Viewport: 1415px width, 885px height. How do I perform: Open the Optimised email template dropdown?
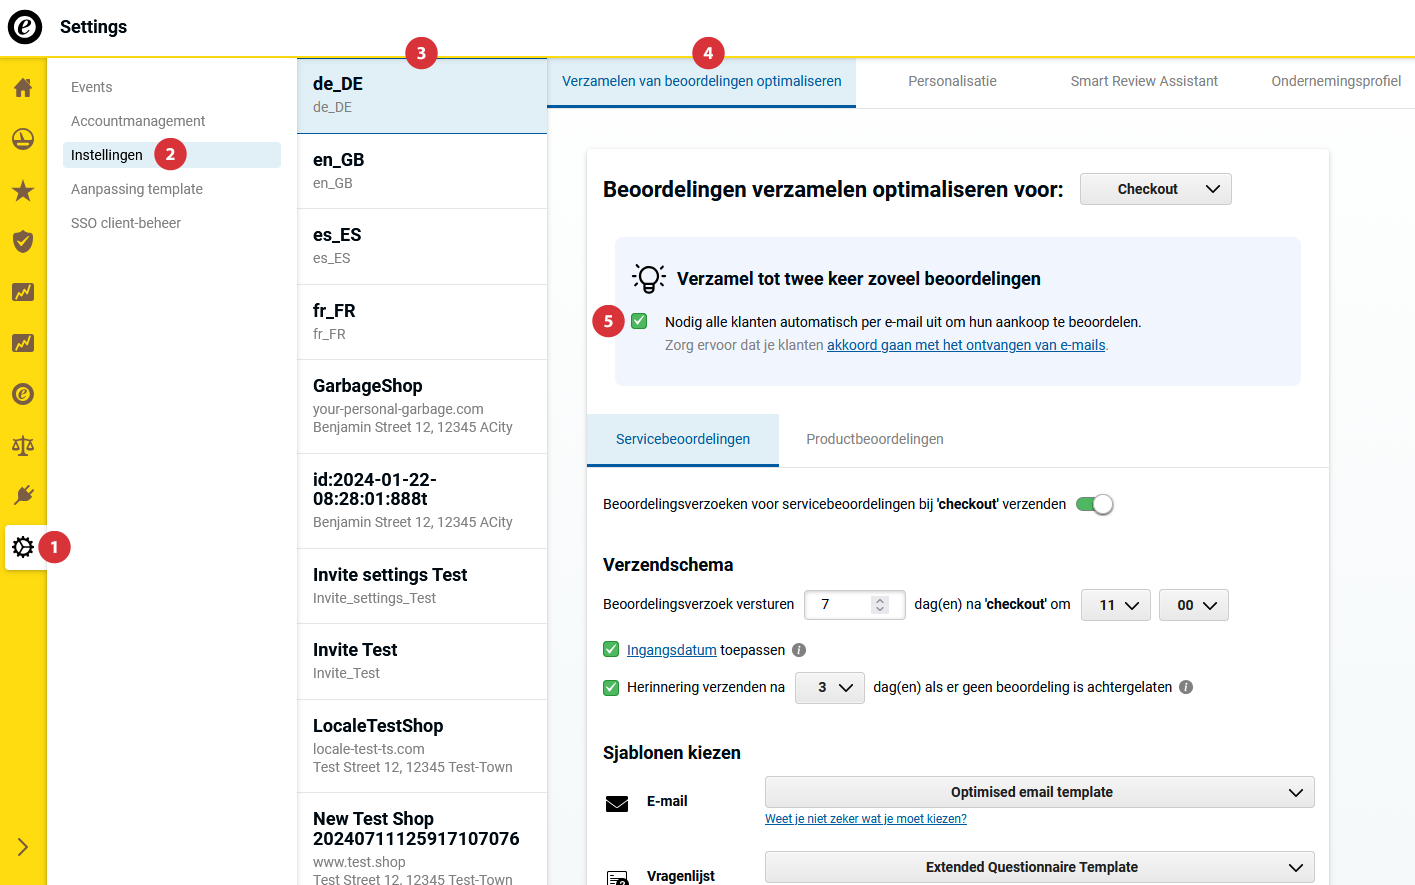click(x=1039, y=792)
